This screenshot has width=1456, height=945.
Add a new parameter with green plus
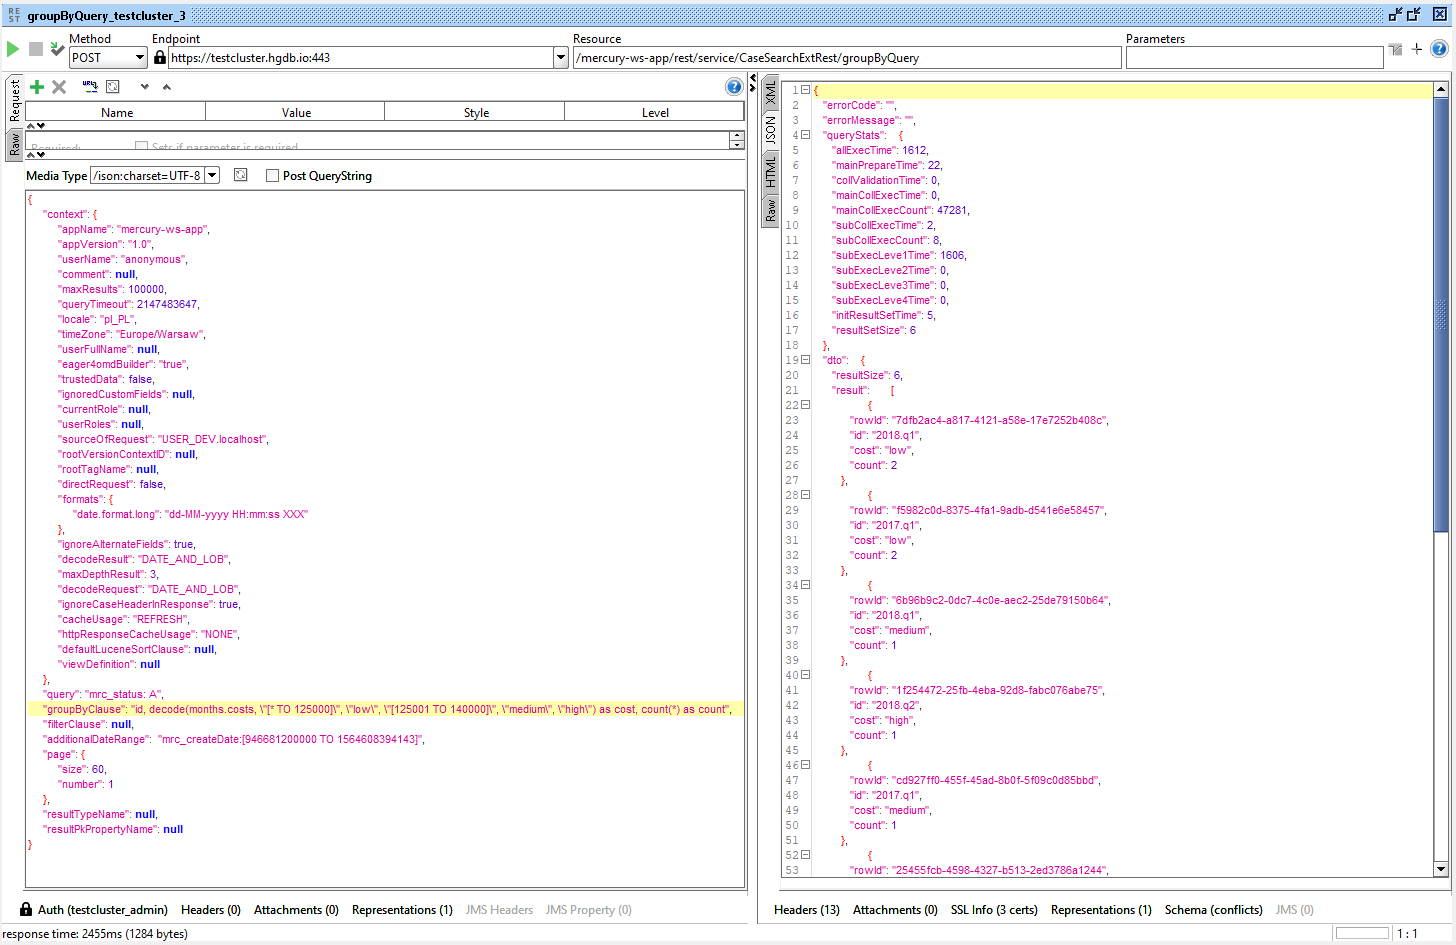click(37, 87)
